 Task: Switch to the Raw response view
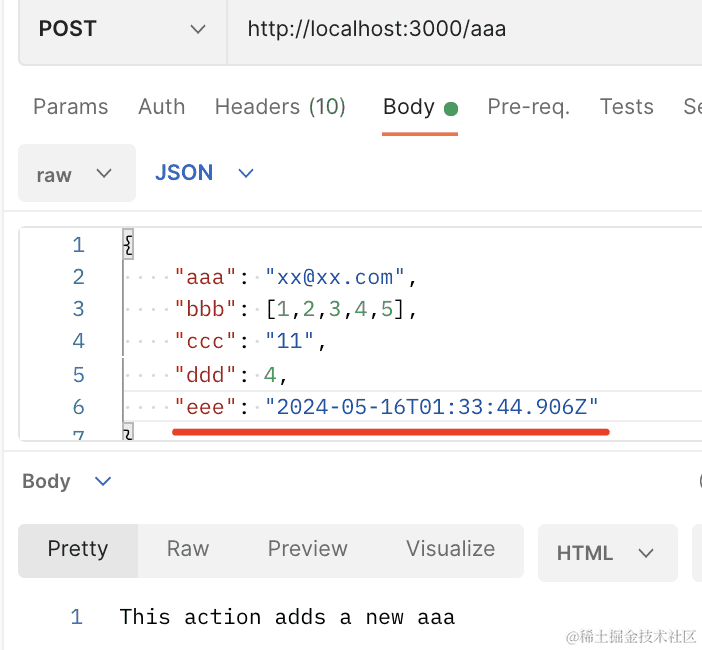187,549
